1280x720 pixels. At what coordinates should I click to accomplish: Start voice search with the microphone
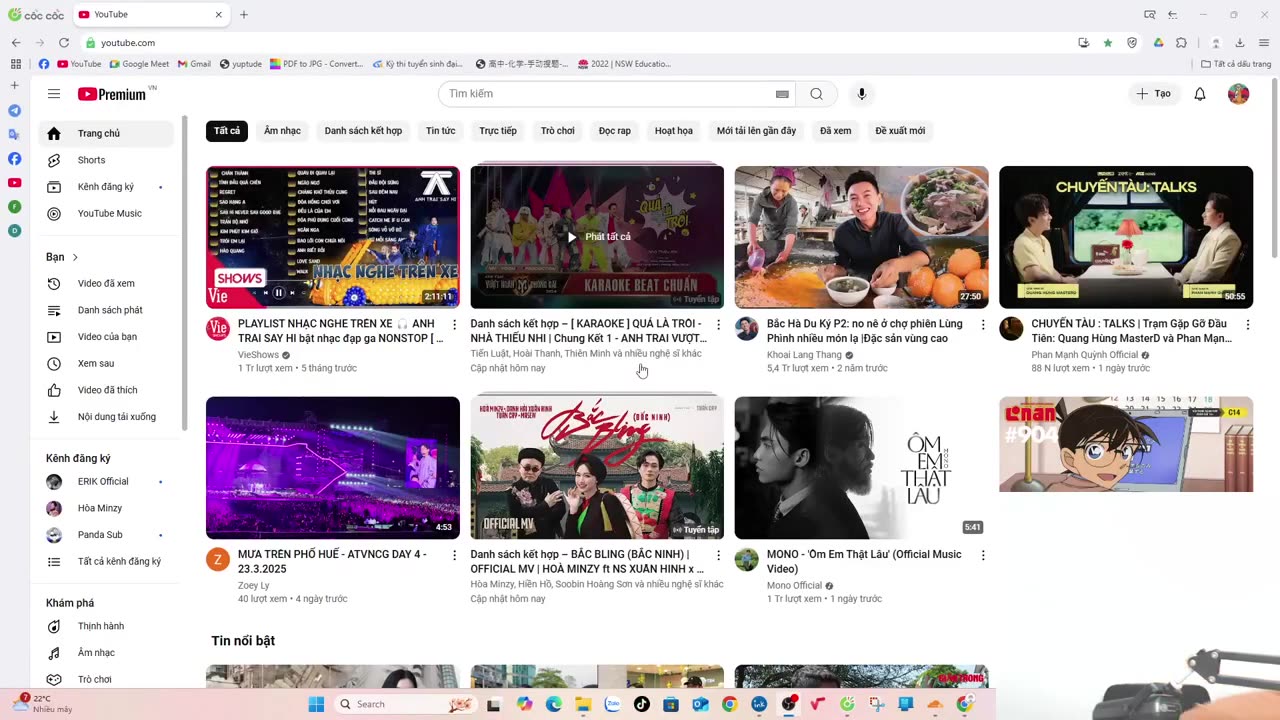point(861,94)
